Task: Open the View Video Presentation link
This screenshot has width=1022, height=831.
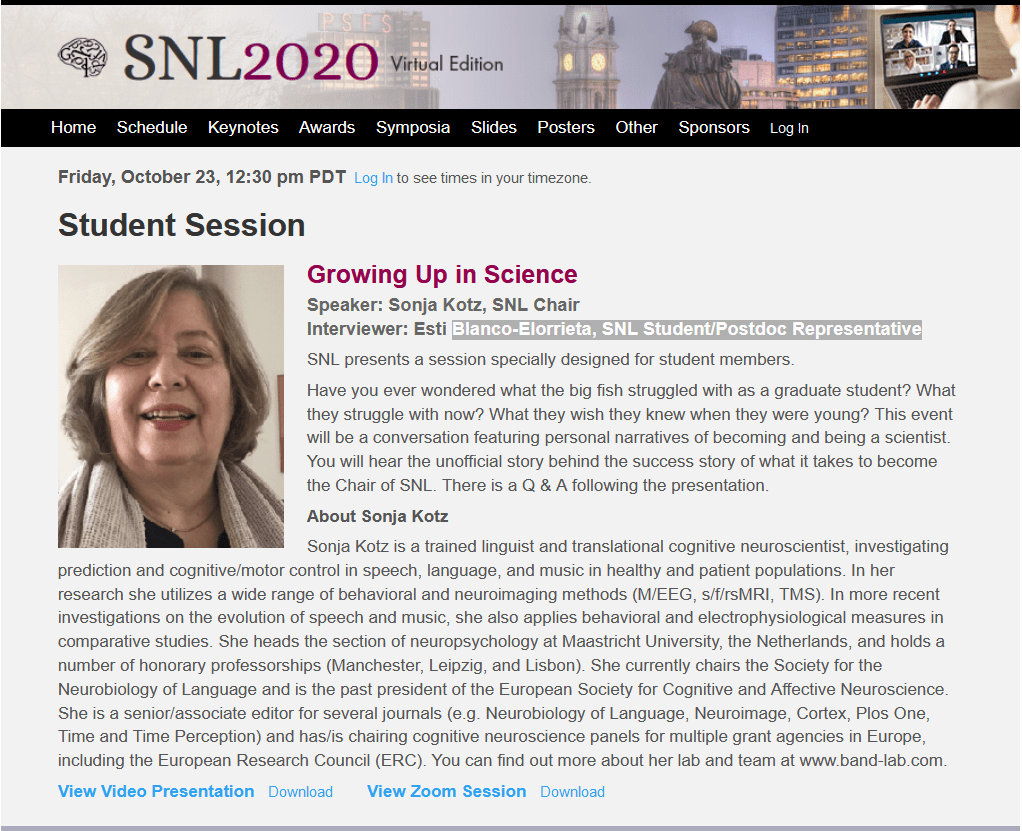Action: point(156,791)
